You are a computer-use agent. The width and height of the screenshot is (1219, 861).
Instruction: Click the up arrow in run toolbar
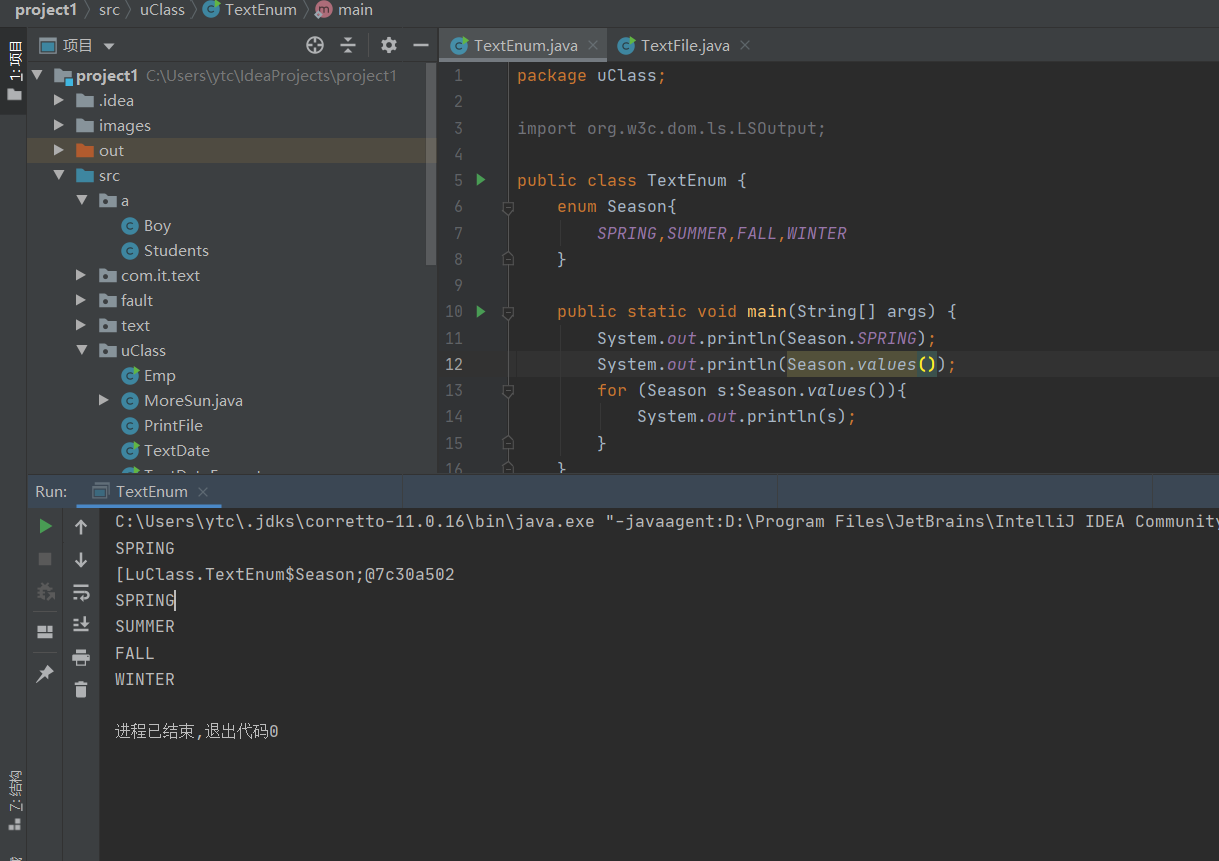(81, 527)
